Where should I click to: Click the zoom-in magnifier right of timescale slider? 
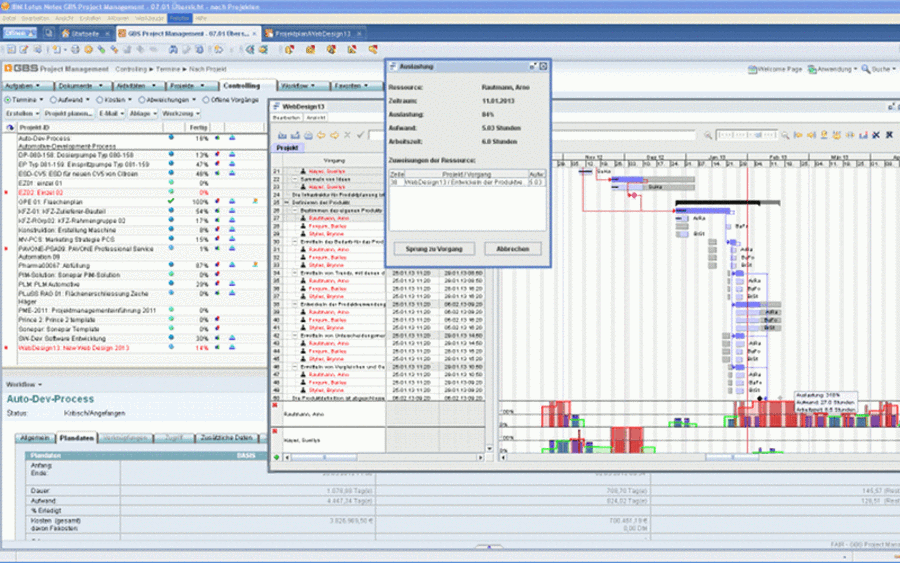tap(785, 135)
